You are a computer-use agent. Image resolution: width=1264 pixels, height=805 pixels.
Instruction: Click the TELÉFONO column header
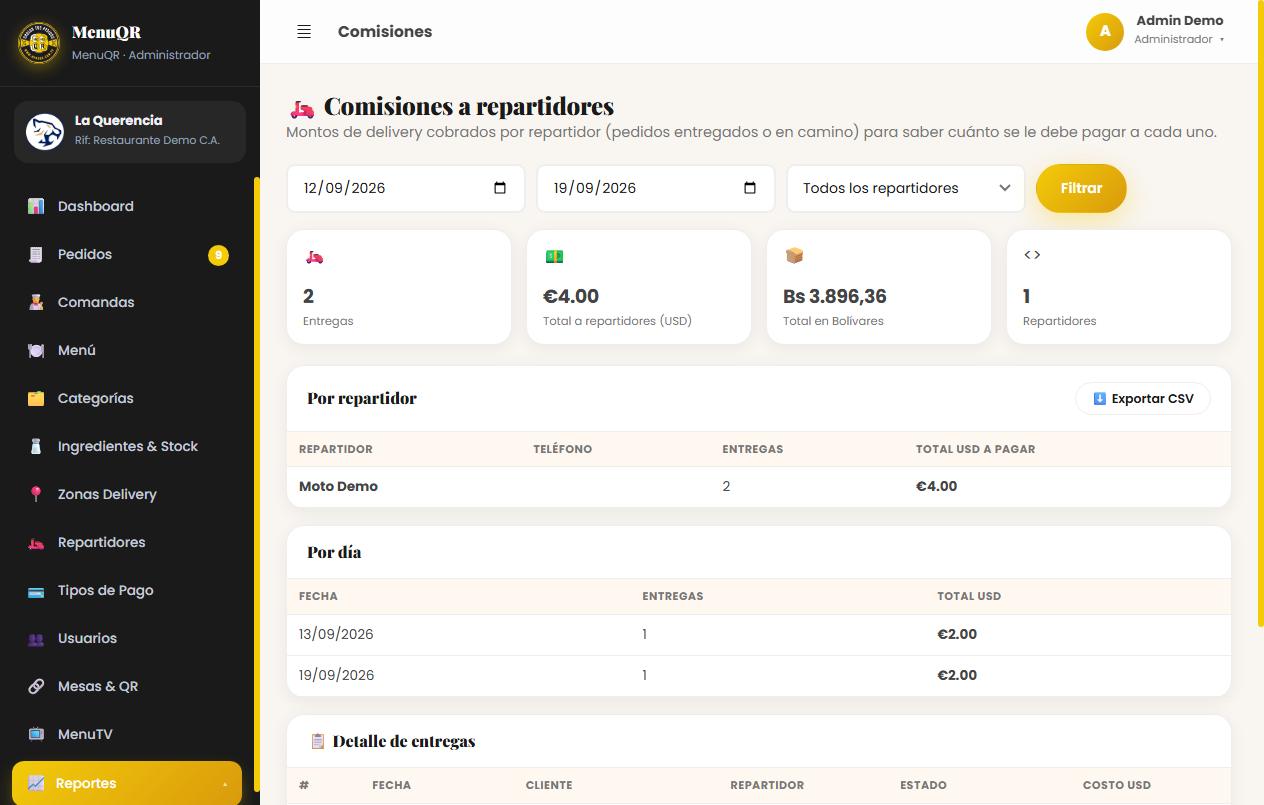[x=563, y=449]
